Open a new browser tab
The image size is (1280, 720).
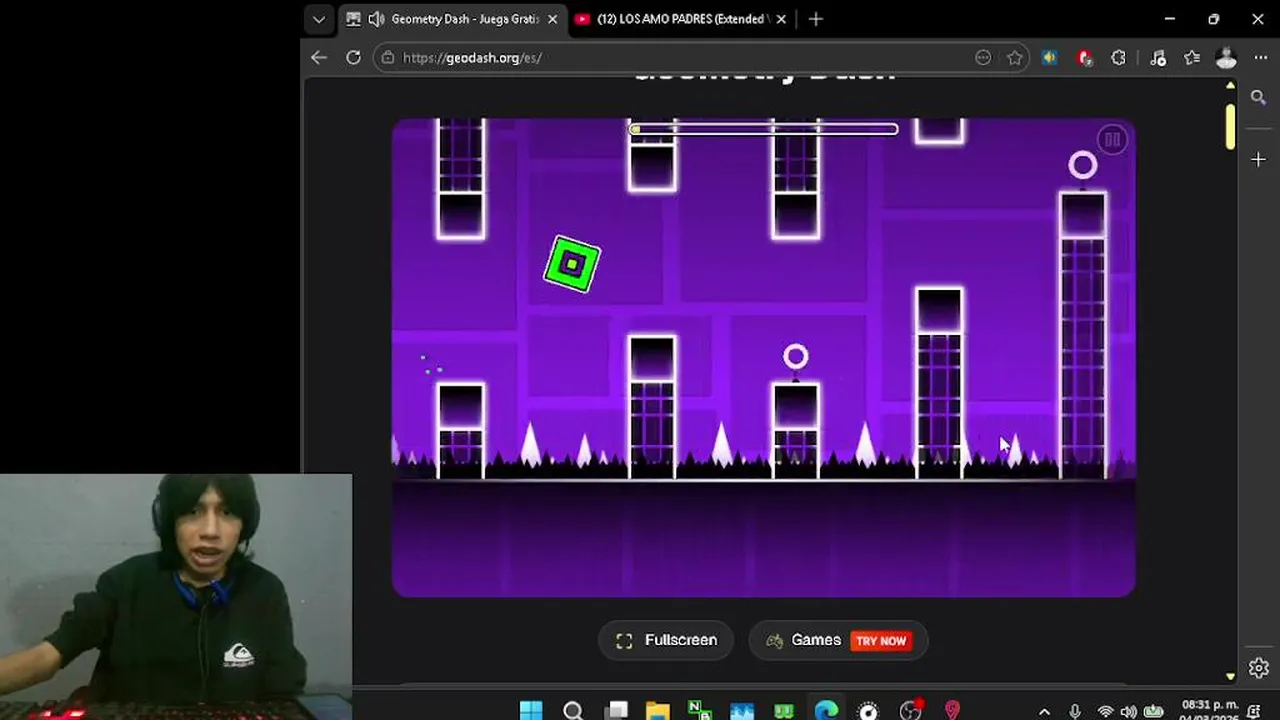(x=815, y=19)
